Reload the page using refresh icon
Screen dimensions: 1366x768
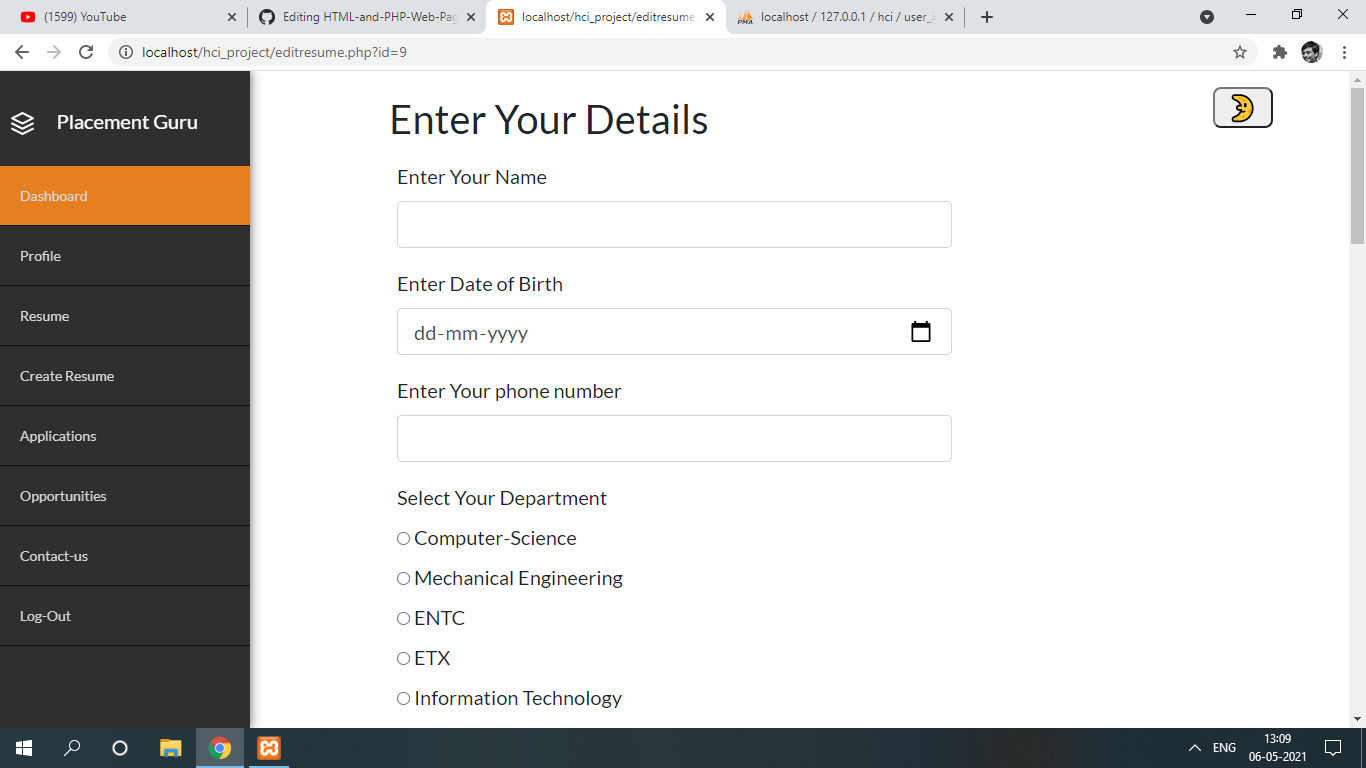[86, 52]
